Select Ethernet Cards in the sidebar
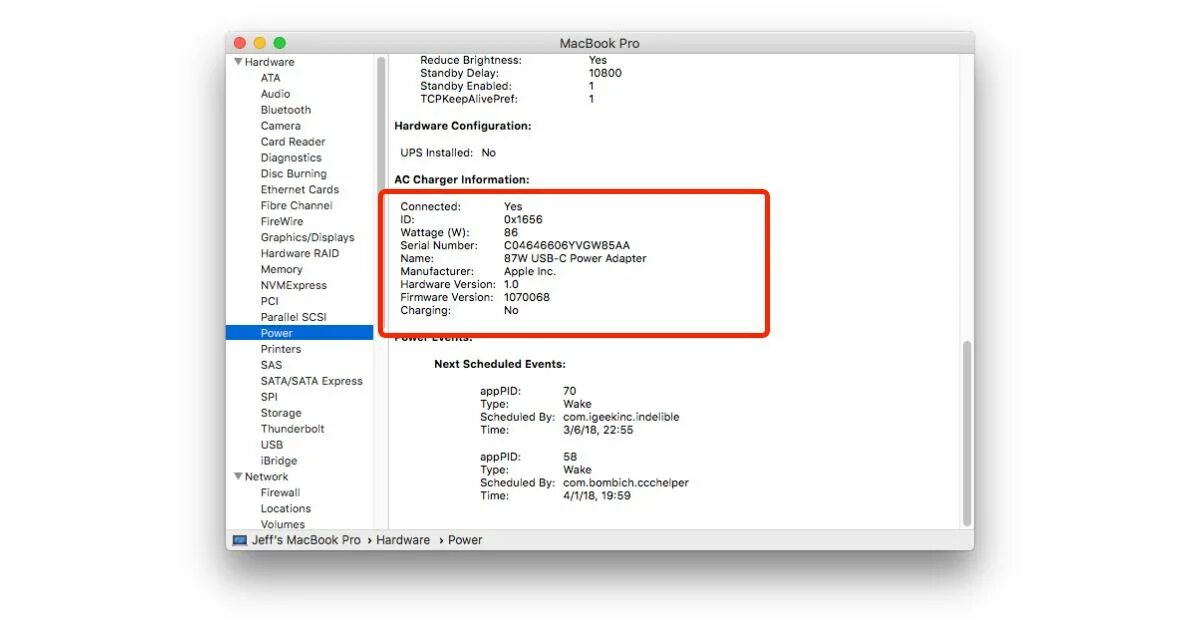The width and height of the screenshot is (1200, 630). 300,190
